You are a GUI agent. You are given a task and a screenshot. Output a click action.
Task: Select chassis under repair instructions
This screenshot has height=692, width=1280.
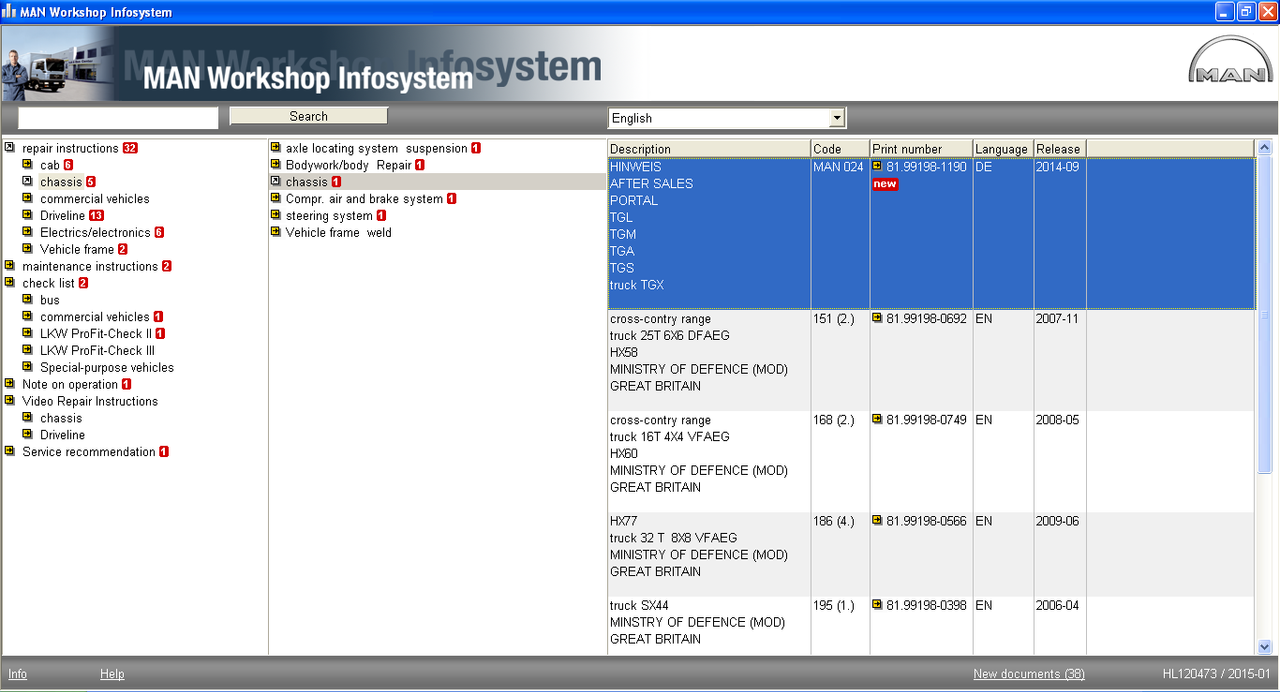coord(61,182)
